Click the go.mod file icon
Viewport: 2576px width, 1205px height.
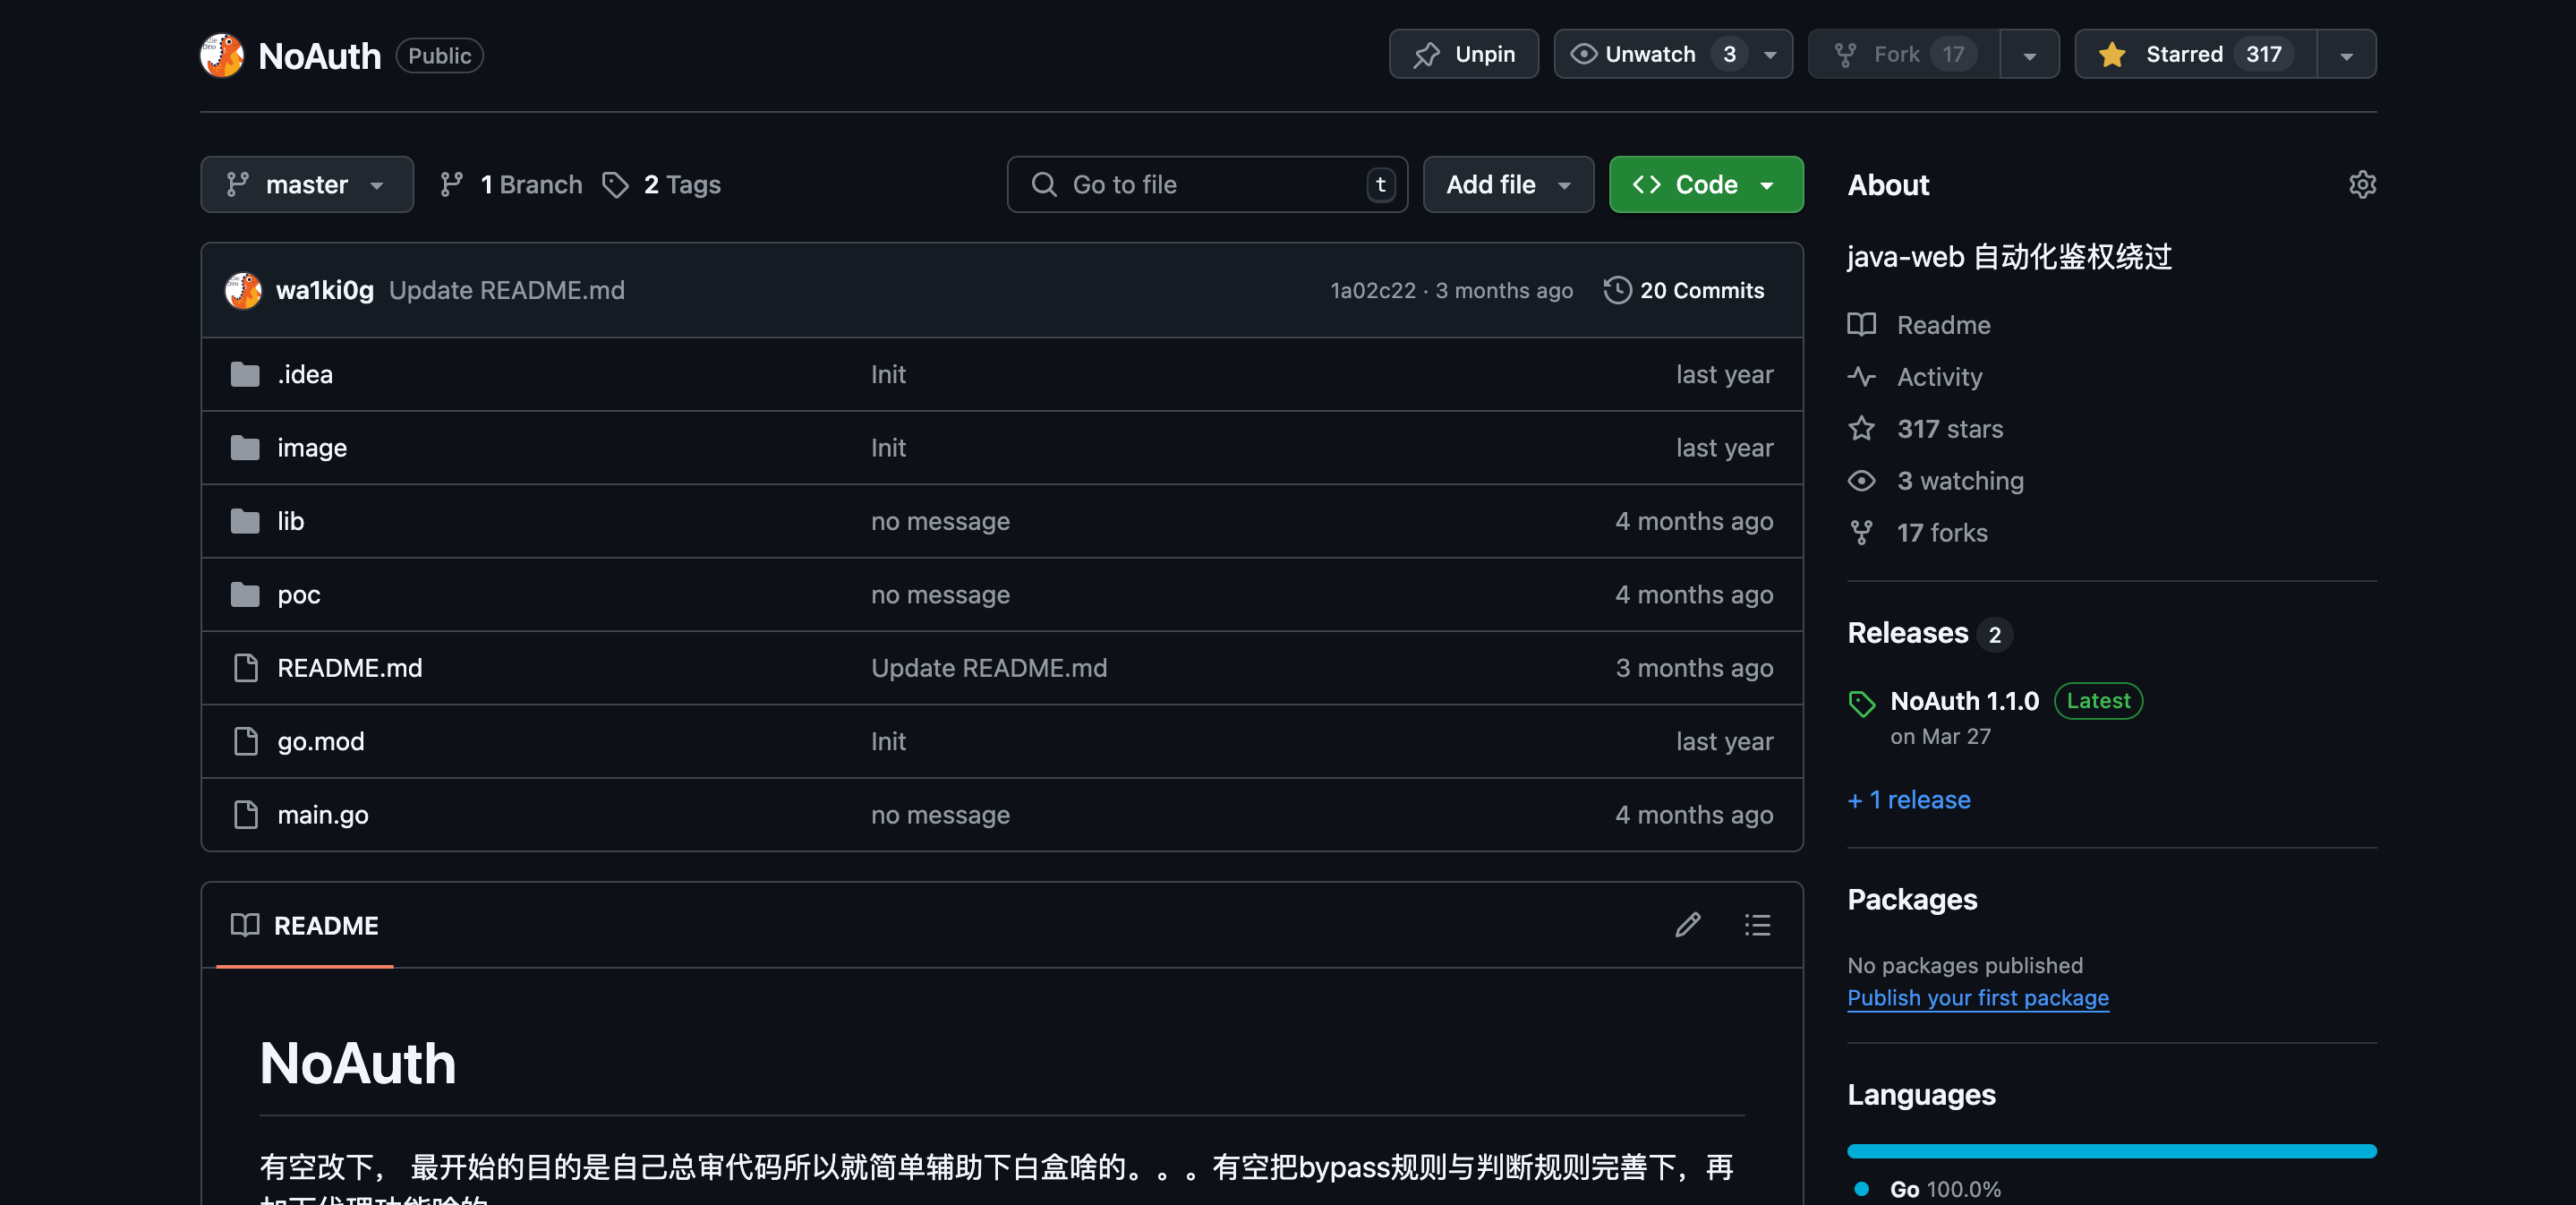coord(245,741)
